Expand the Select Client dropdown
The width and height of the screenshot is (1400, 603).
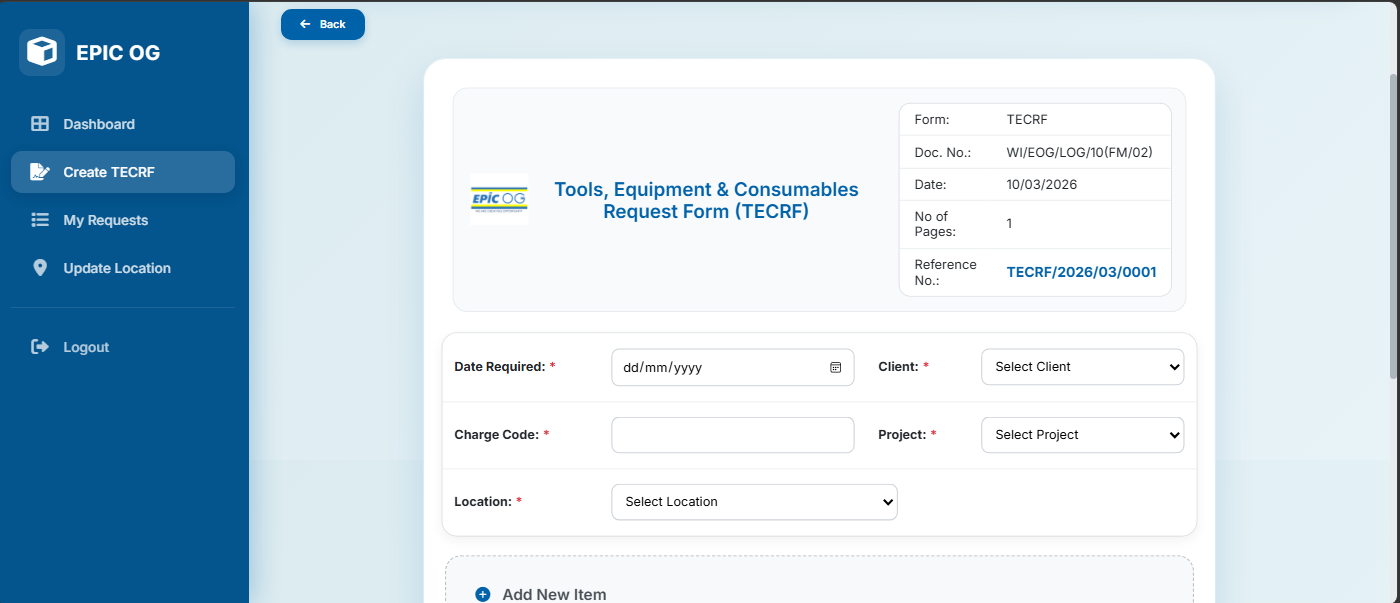(x=1082, y=367)
